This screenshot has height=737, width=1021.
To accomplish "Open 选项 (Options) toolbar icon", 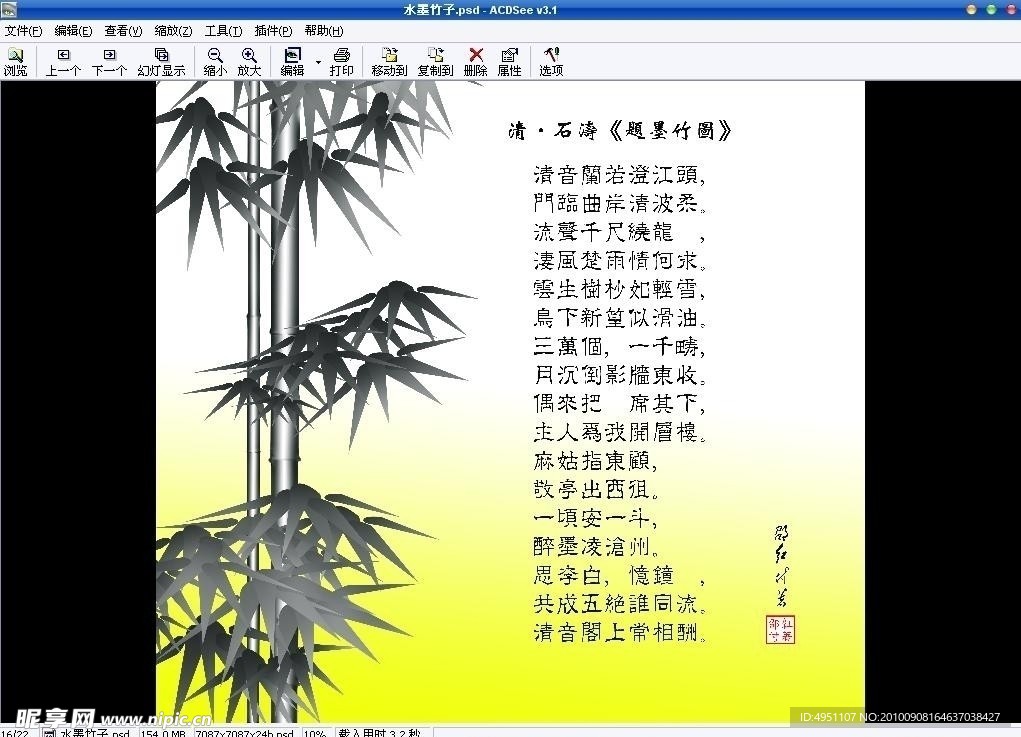I will pyautogui.click(x=551, y=62).
